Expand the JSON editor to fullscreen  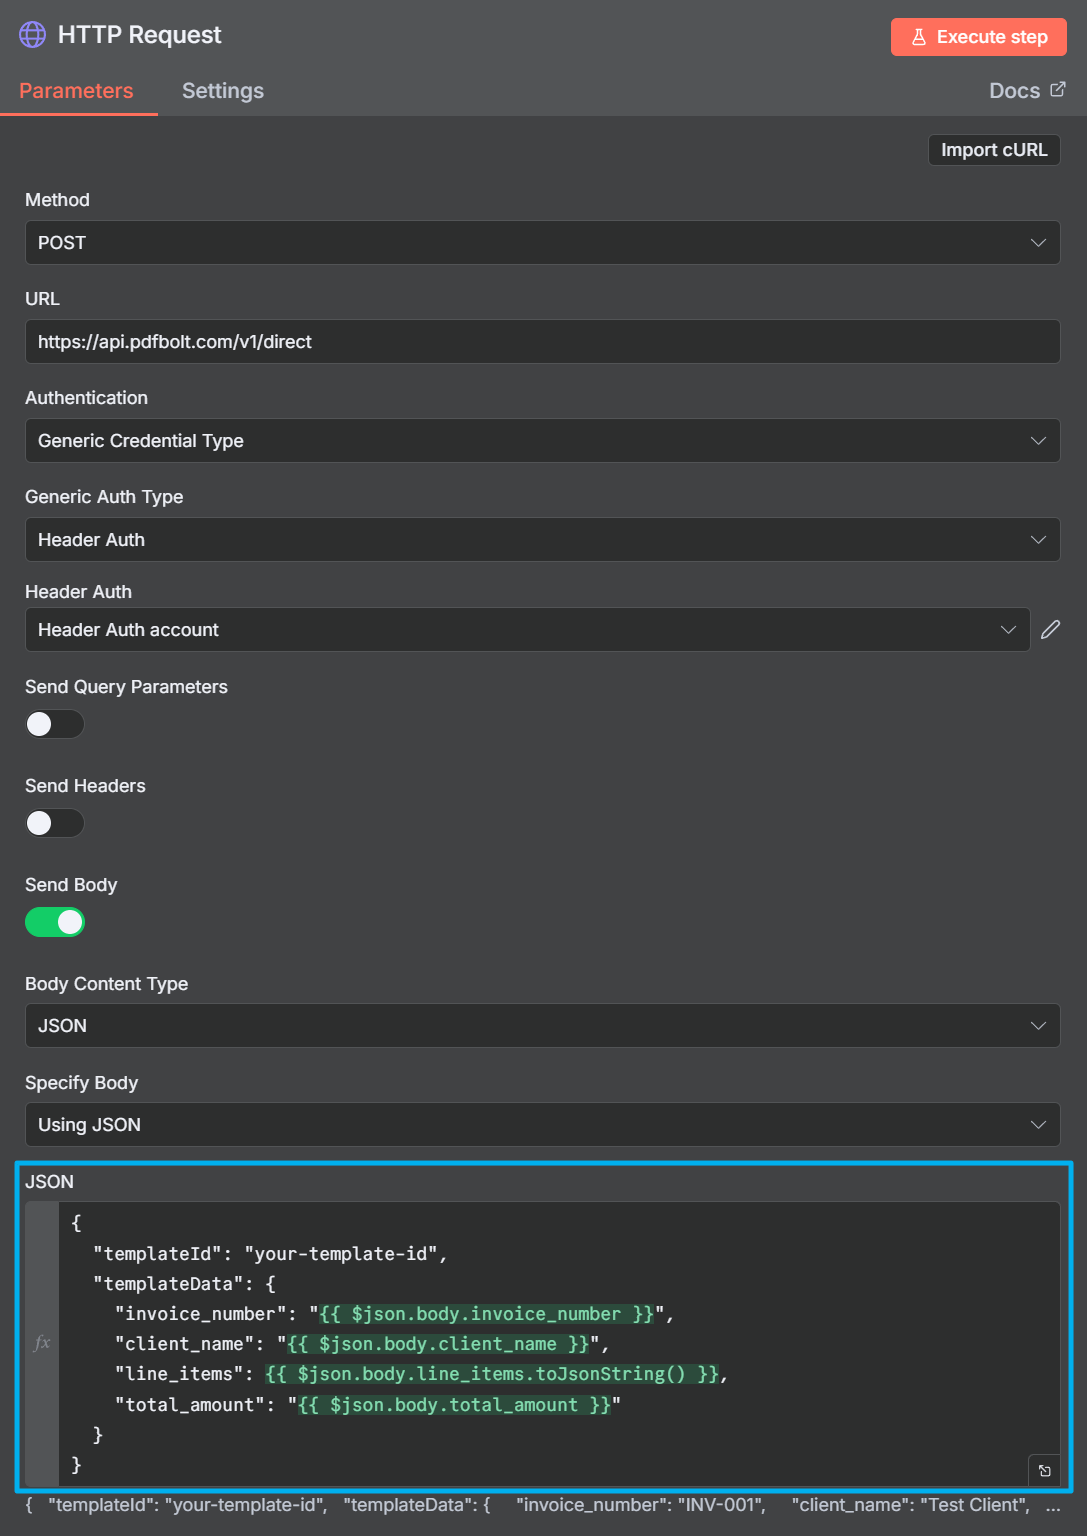pyautogui.click(x=1044, y=1471)
